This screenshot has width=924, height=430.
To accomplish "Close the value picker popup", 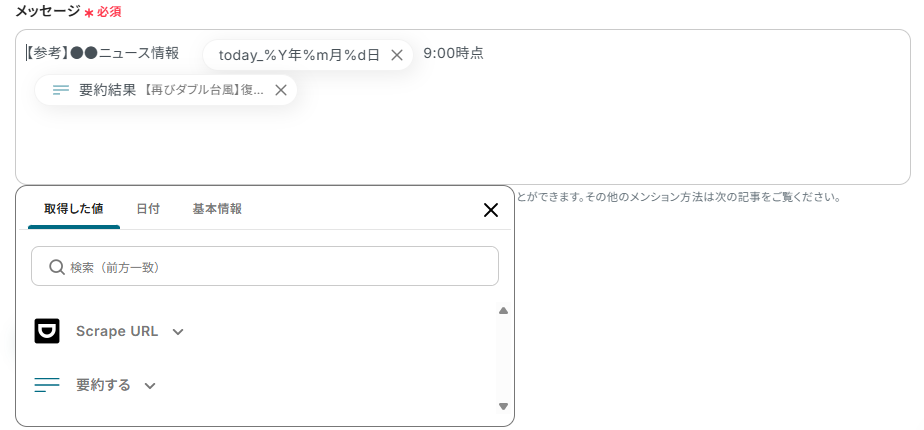I will click(x=490, y=210).
